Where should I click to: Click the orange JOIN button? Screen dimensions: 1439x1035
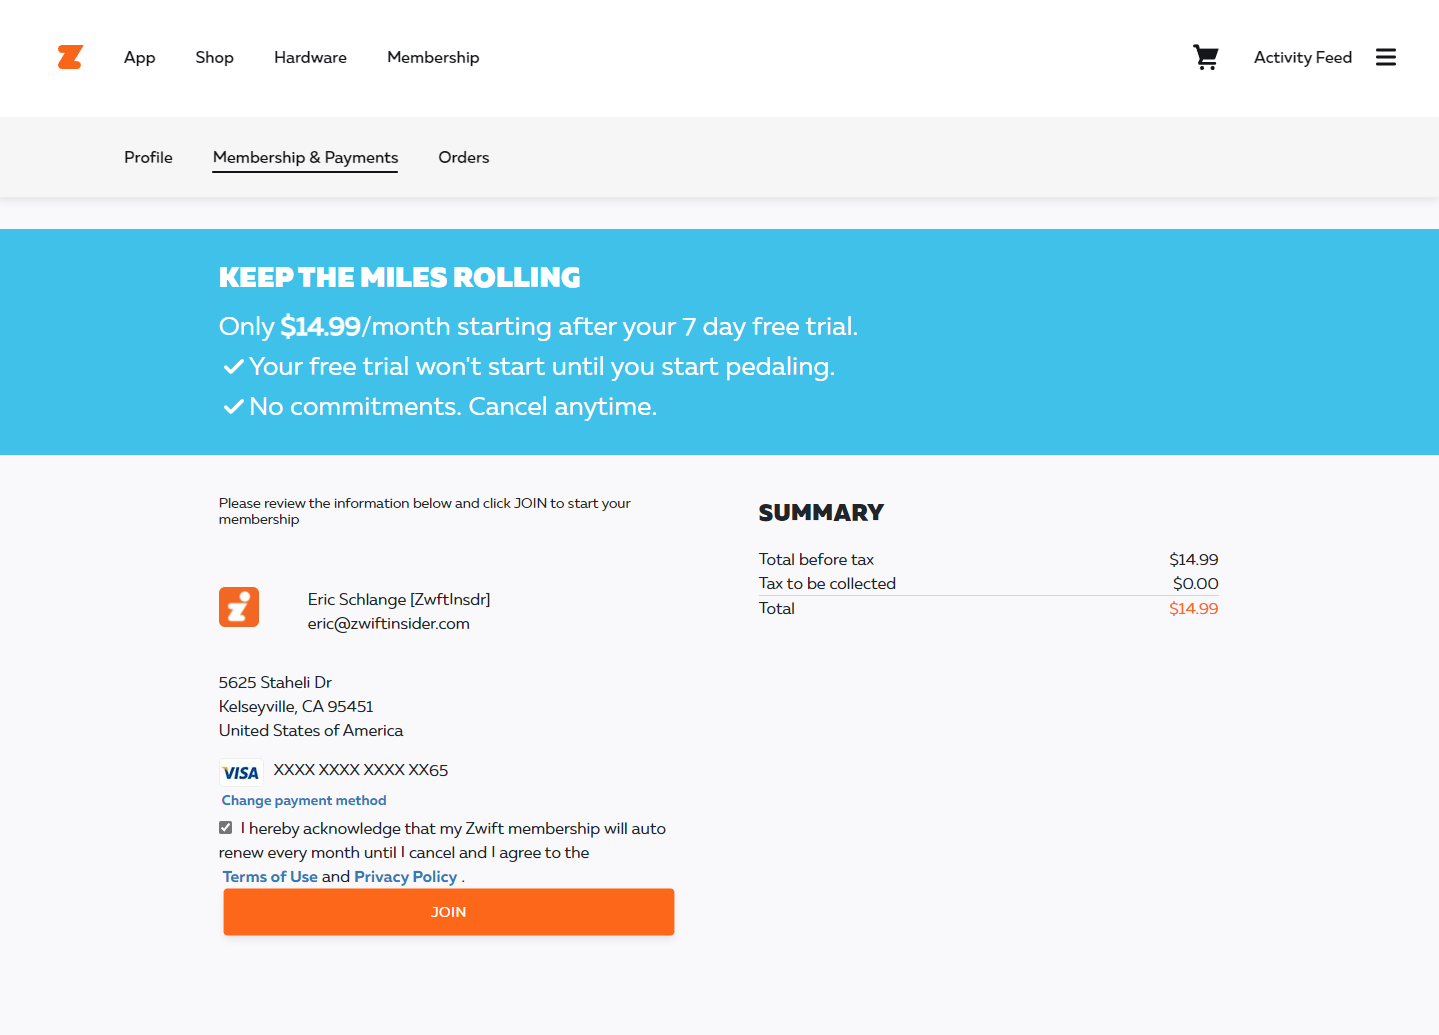[449, 912]
